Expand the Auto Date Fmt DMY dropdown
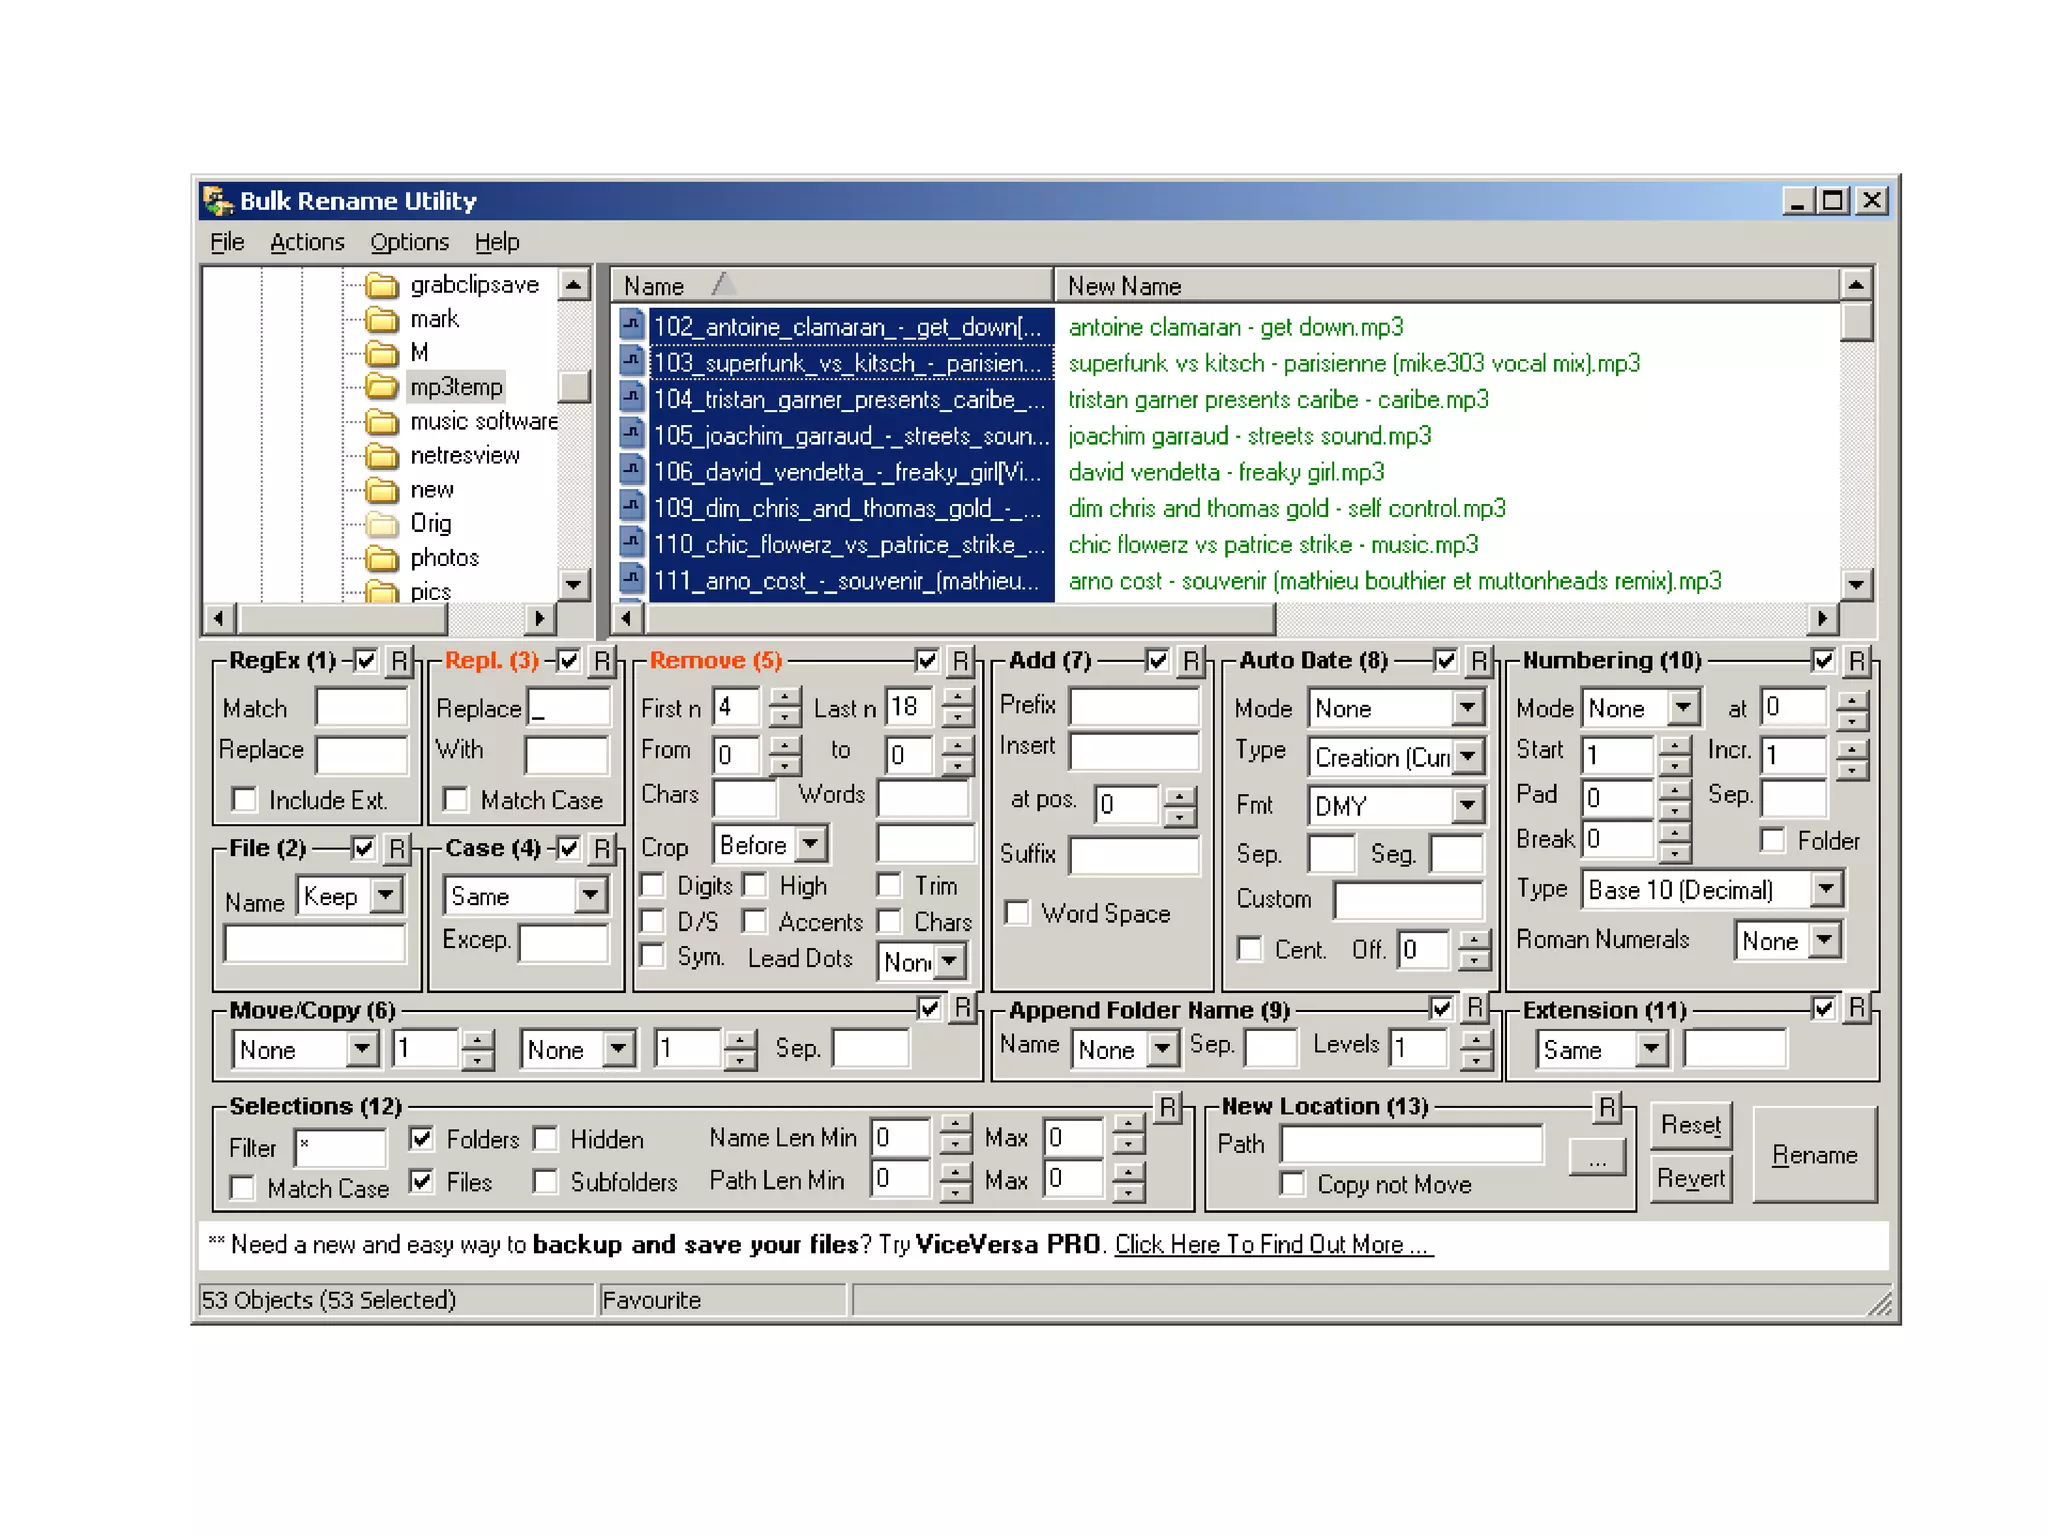This screenshot has height=1536, width=2048. pos(1467,805)
